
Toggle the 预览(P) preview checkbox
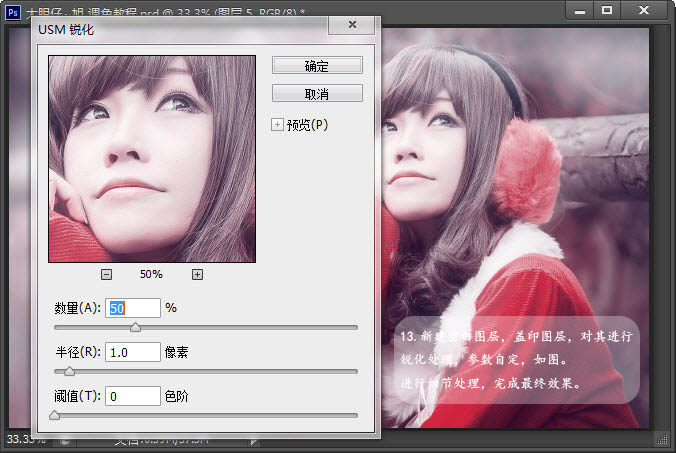click(277, 125)
